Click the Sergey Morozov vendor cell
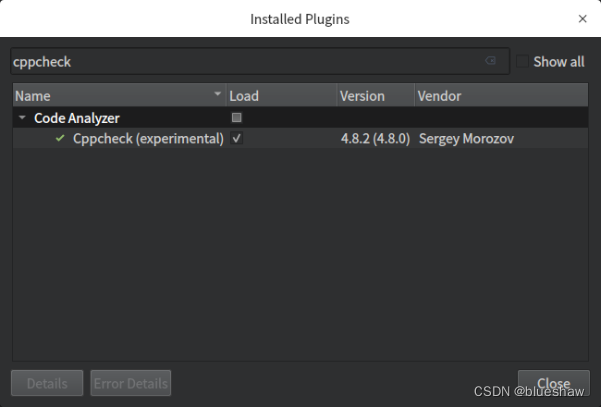The width and height of the screenshot is (601, 407). [x=465, y=139]
